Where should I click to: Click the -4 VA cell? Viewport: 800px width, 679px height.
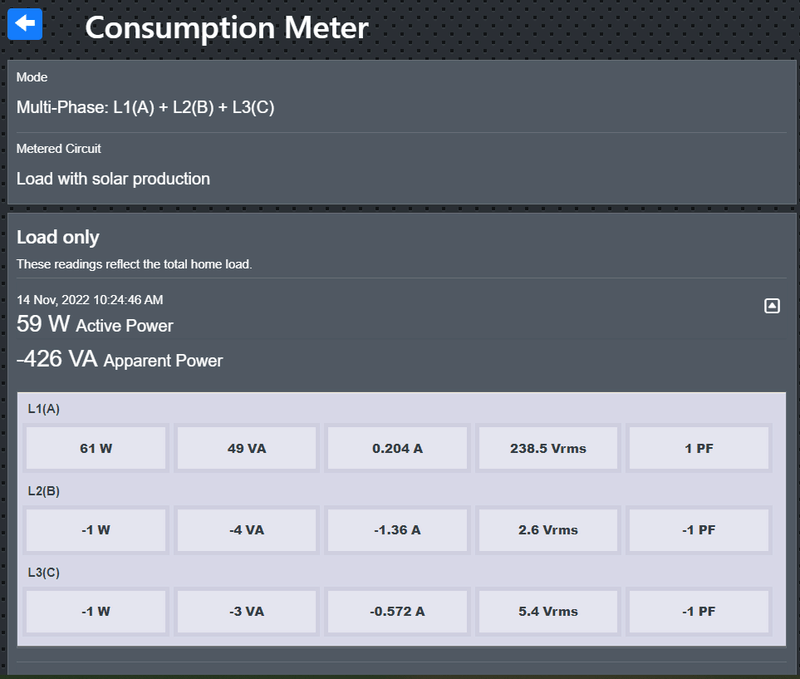tap(247, 530)
